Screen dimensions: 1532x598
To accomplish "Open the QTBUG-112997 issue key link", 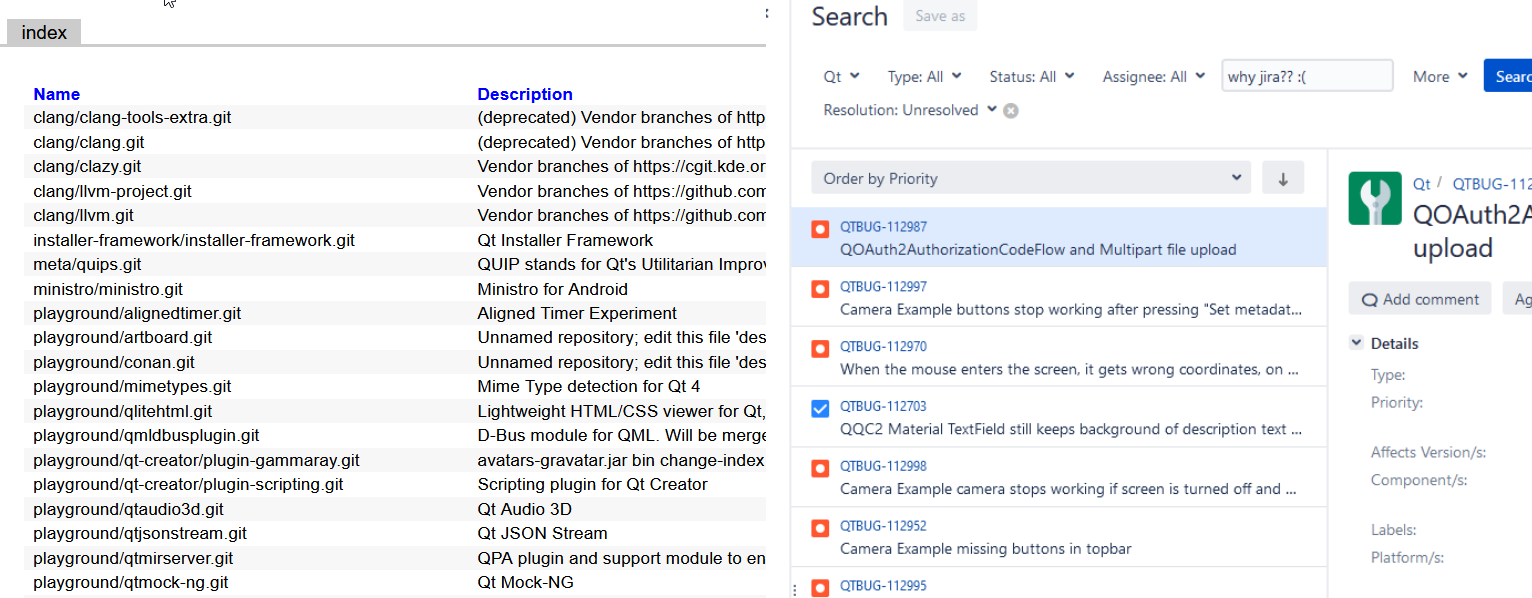I will pos(883,288).
